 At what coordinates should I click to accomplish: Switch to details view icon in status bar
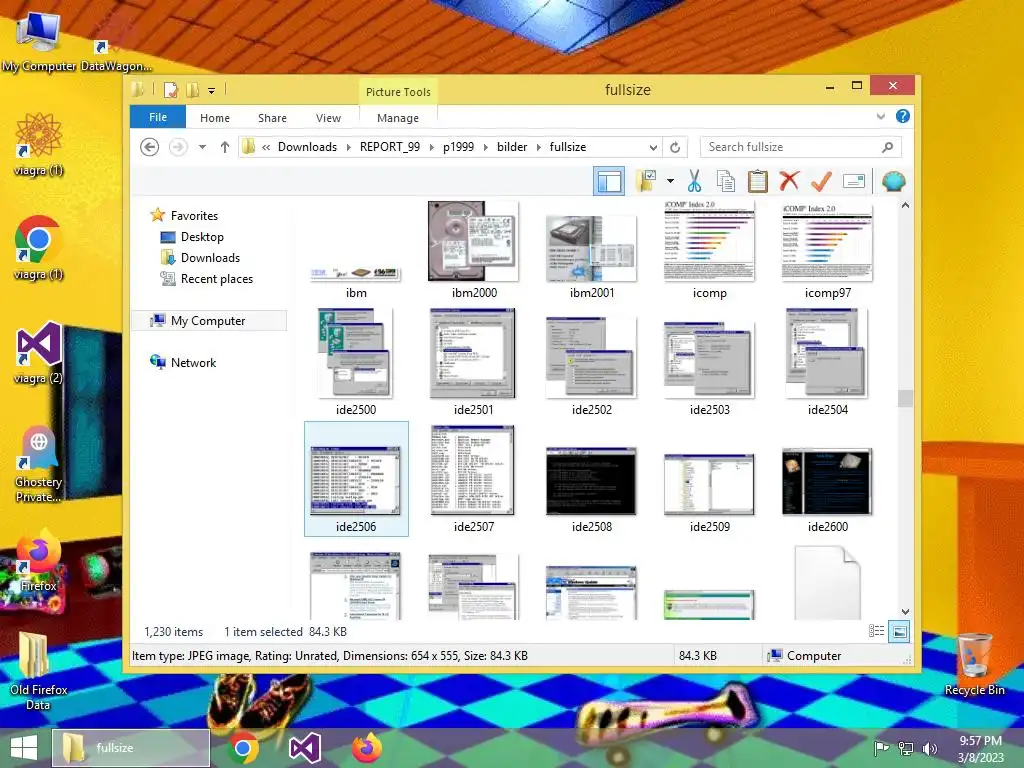pos(876,631)
